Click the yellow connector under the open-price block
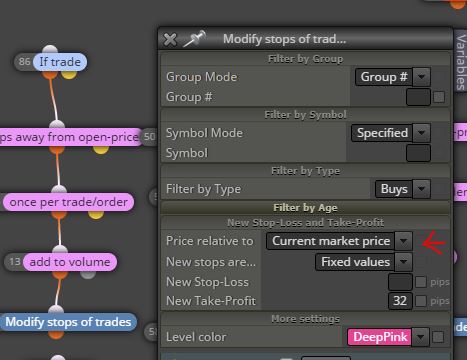Image resolution: width=467 pixels, height=360 pixels. click(101, 149)
